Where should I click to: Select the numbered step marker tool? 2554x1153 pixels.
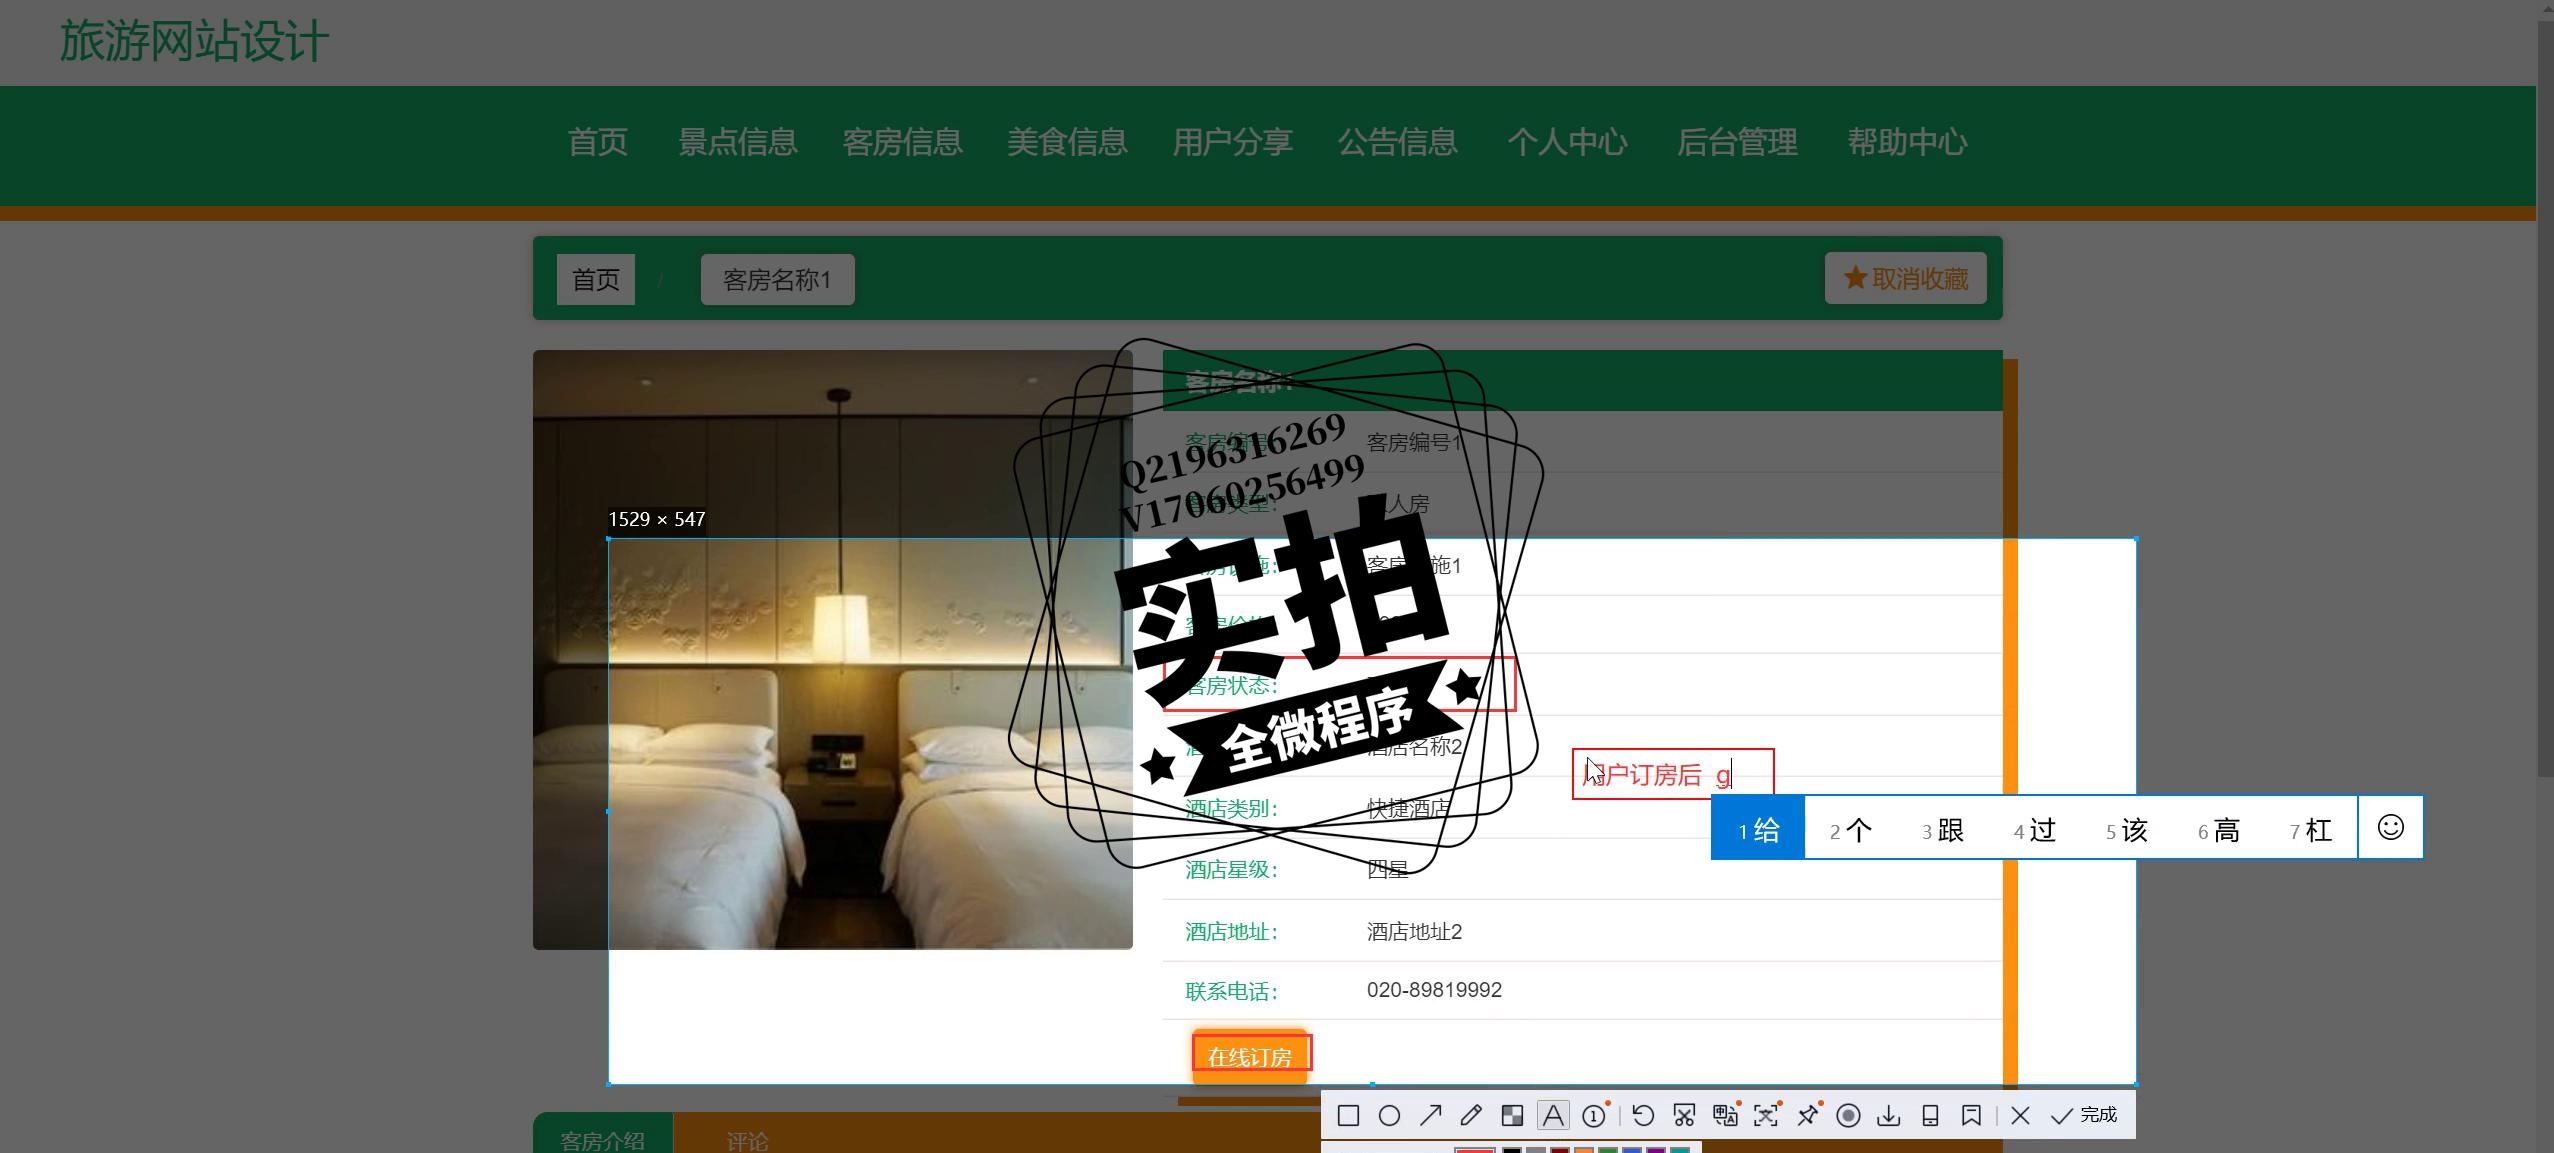(x=1595, y=1115)
